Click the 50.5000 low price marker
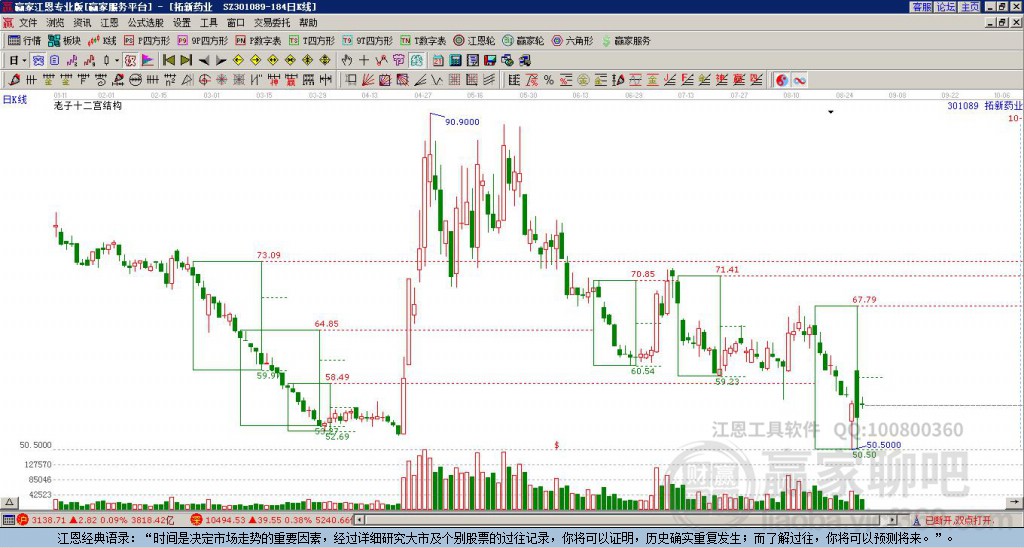Screen dimensions: 1024x548 click(884, 445)
